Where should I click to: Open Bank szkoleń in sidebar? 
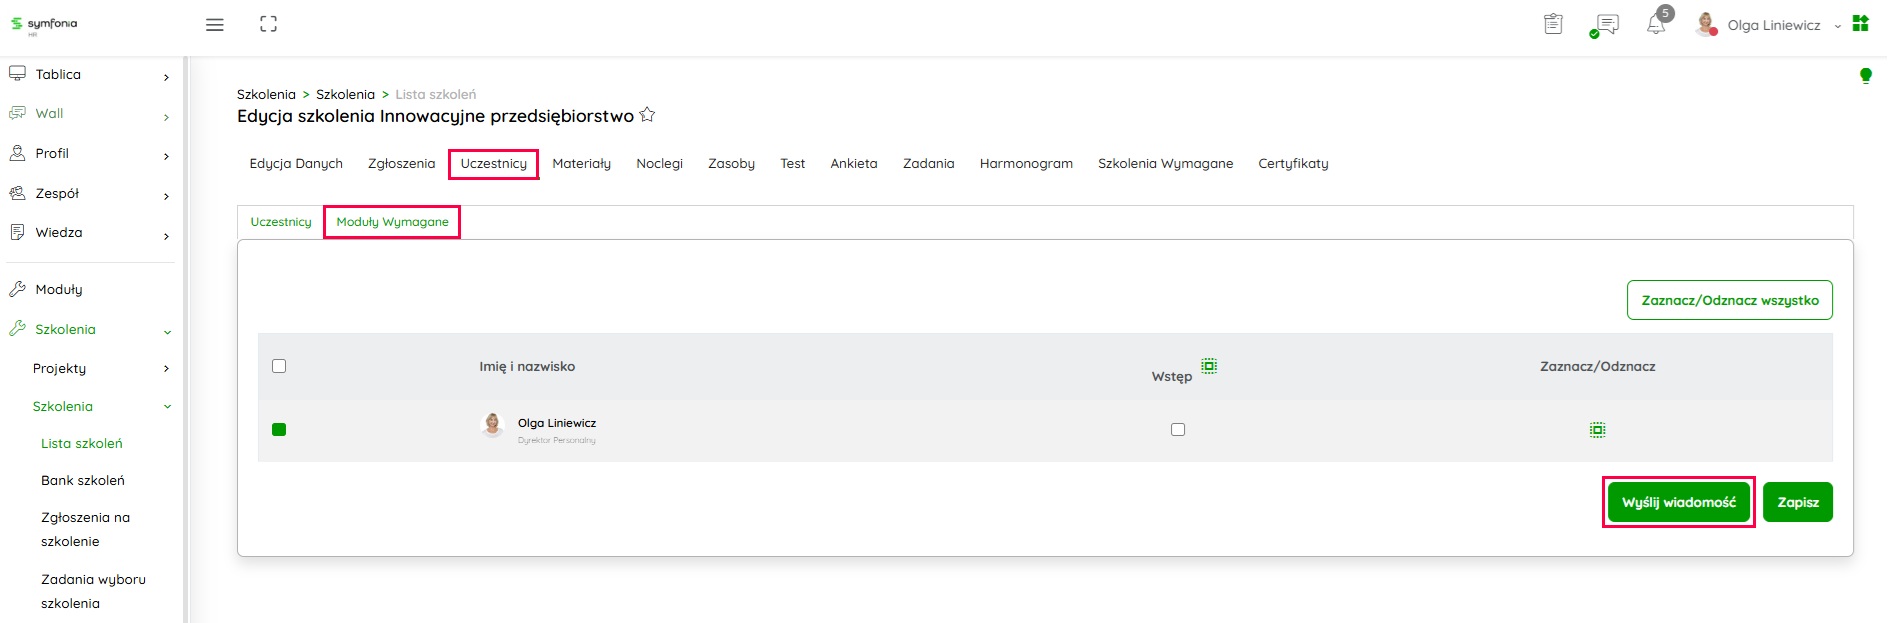[83, 481]
